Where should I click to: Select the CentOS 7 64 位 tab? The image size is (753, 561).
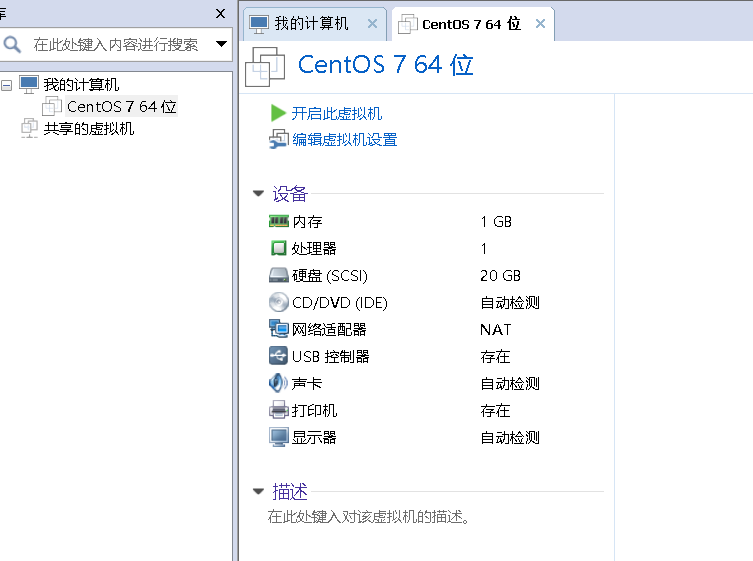click(471, 24)
